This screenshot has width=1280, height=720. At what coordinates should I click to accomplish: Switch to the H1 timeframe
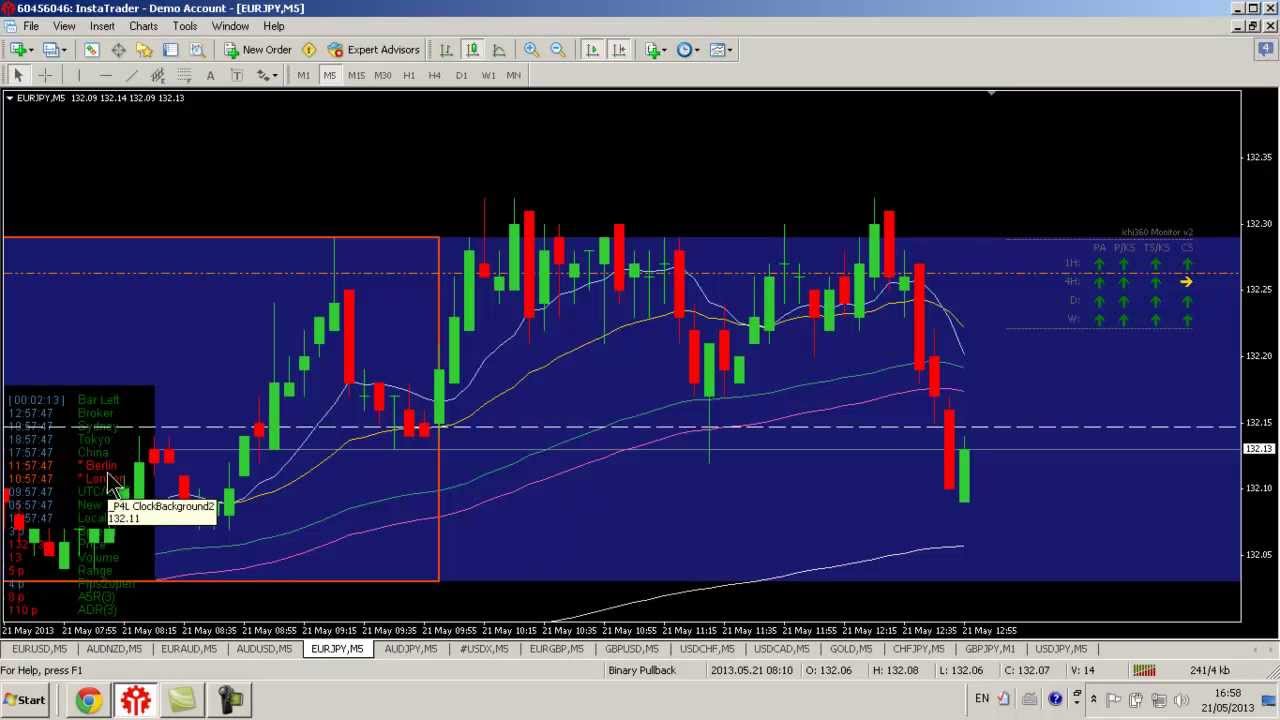(409, 75)
